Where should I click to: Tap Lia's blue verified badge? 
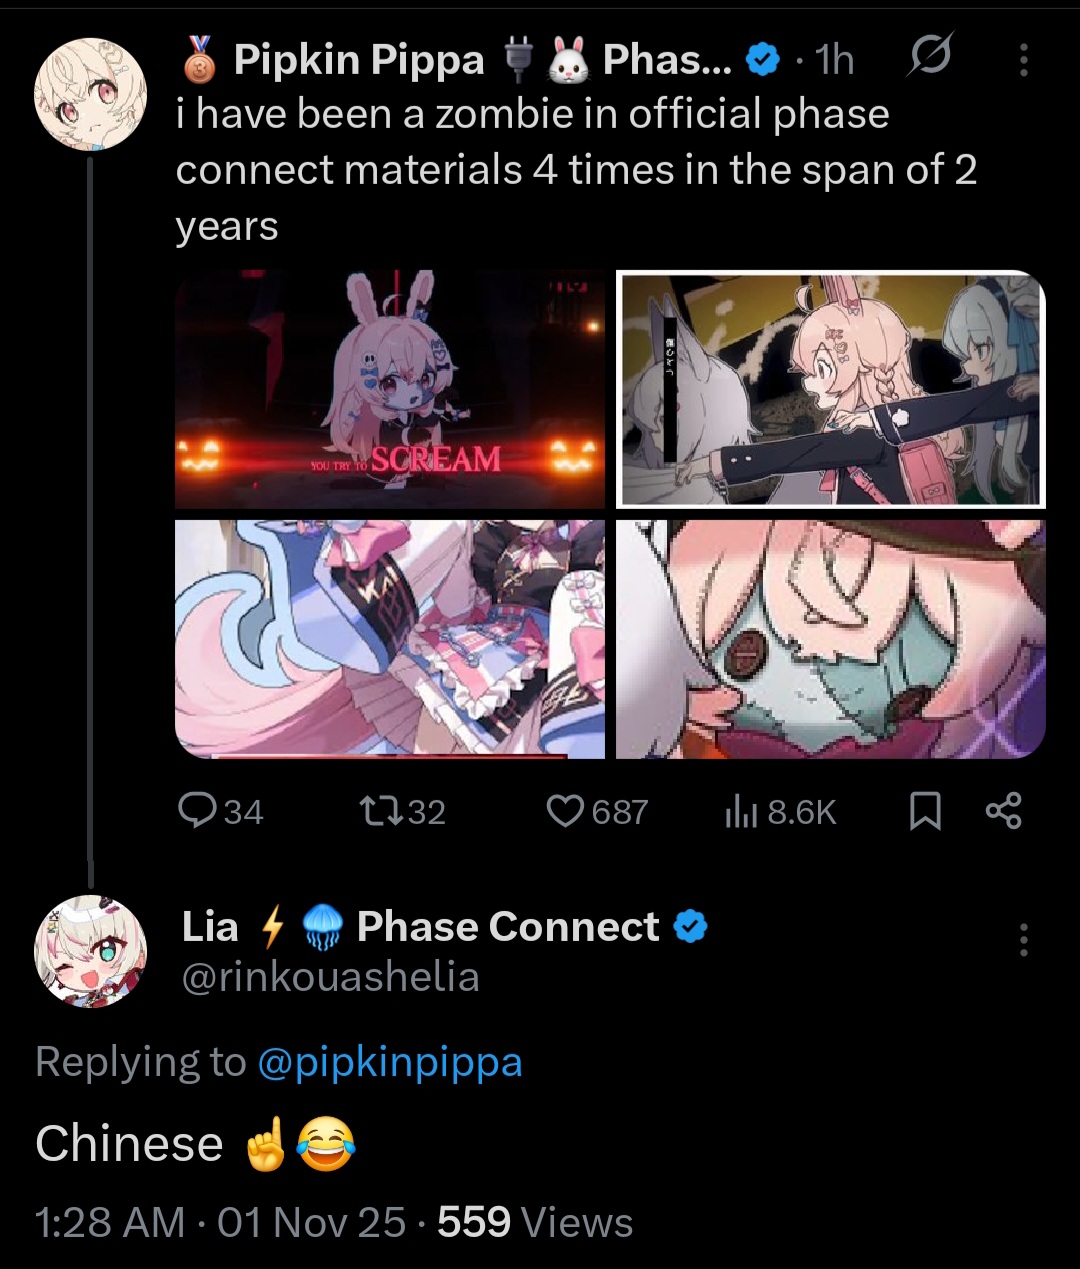point(690,927)
